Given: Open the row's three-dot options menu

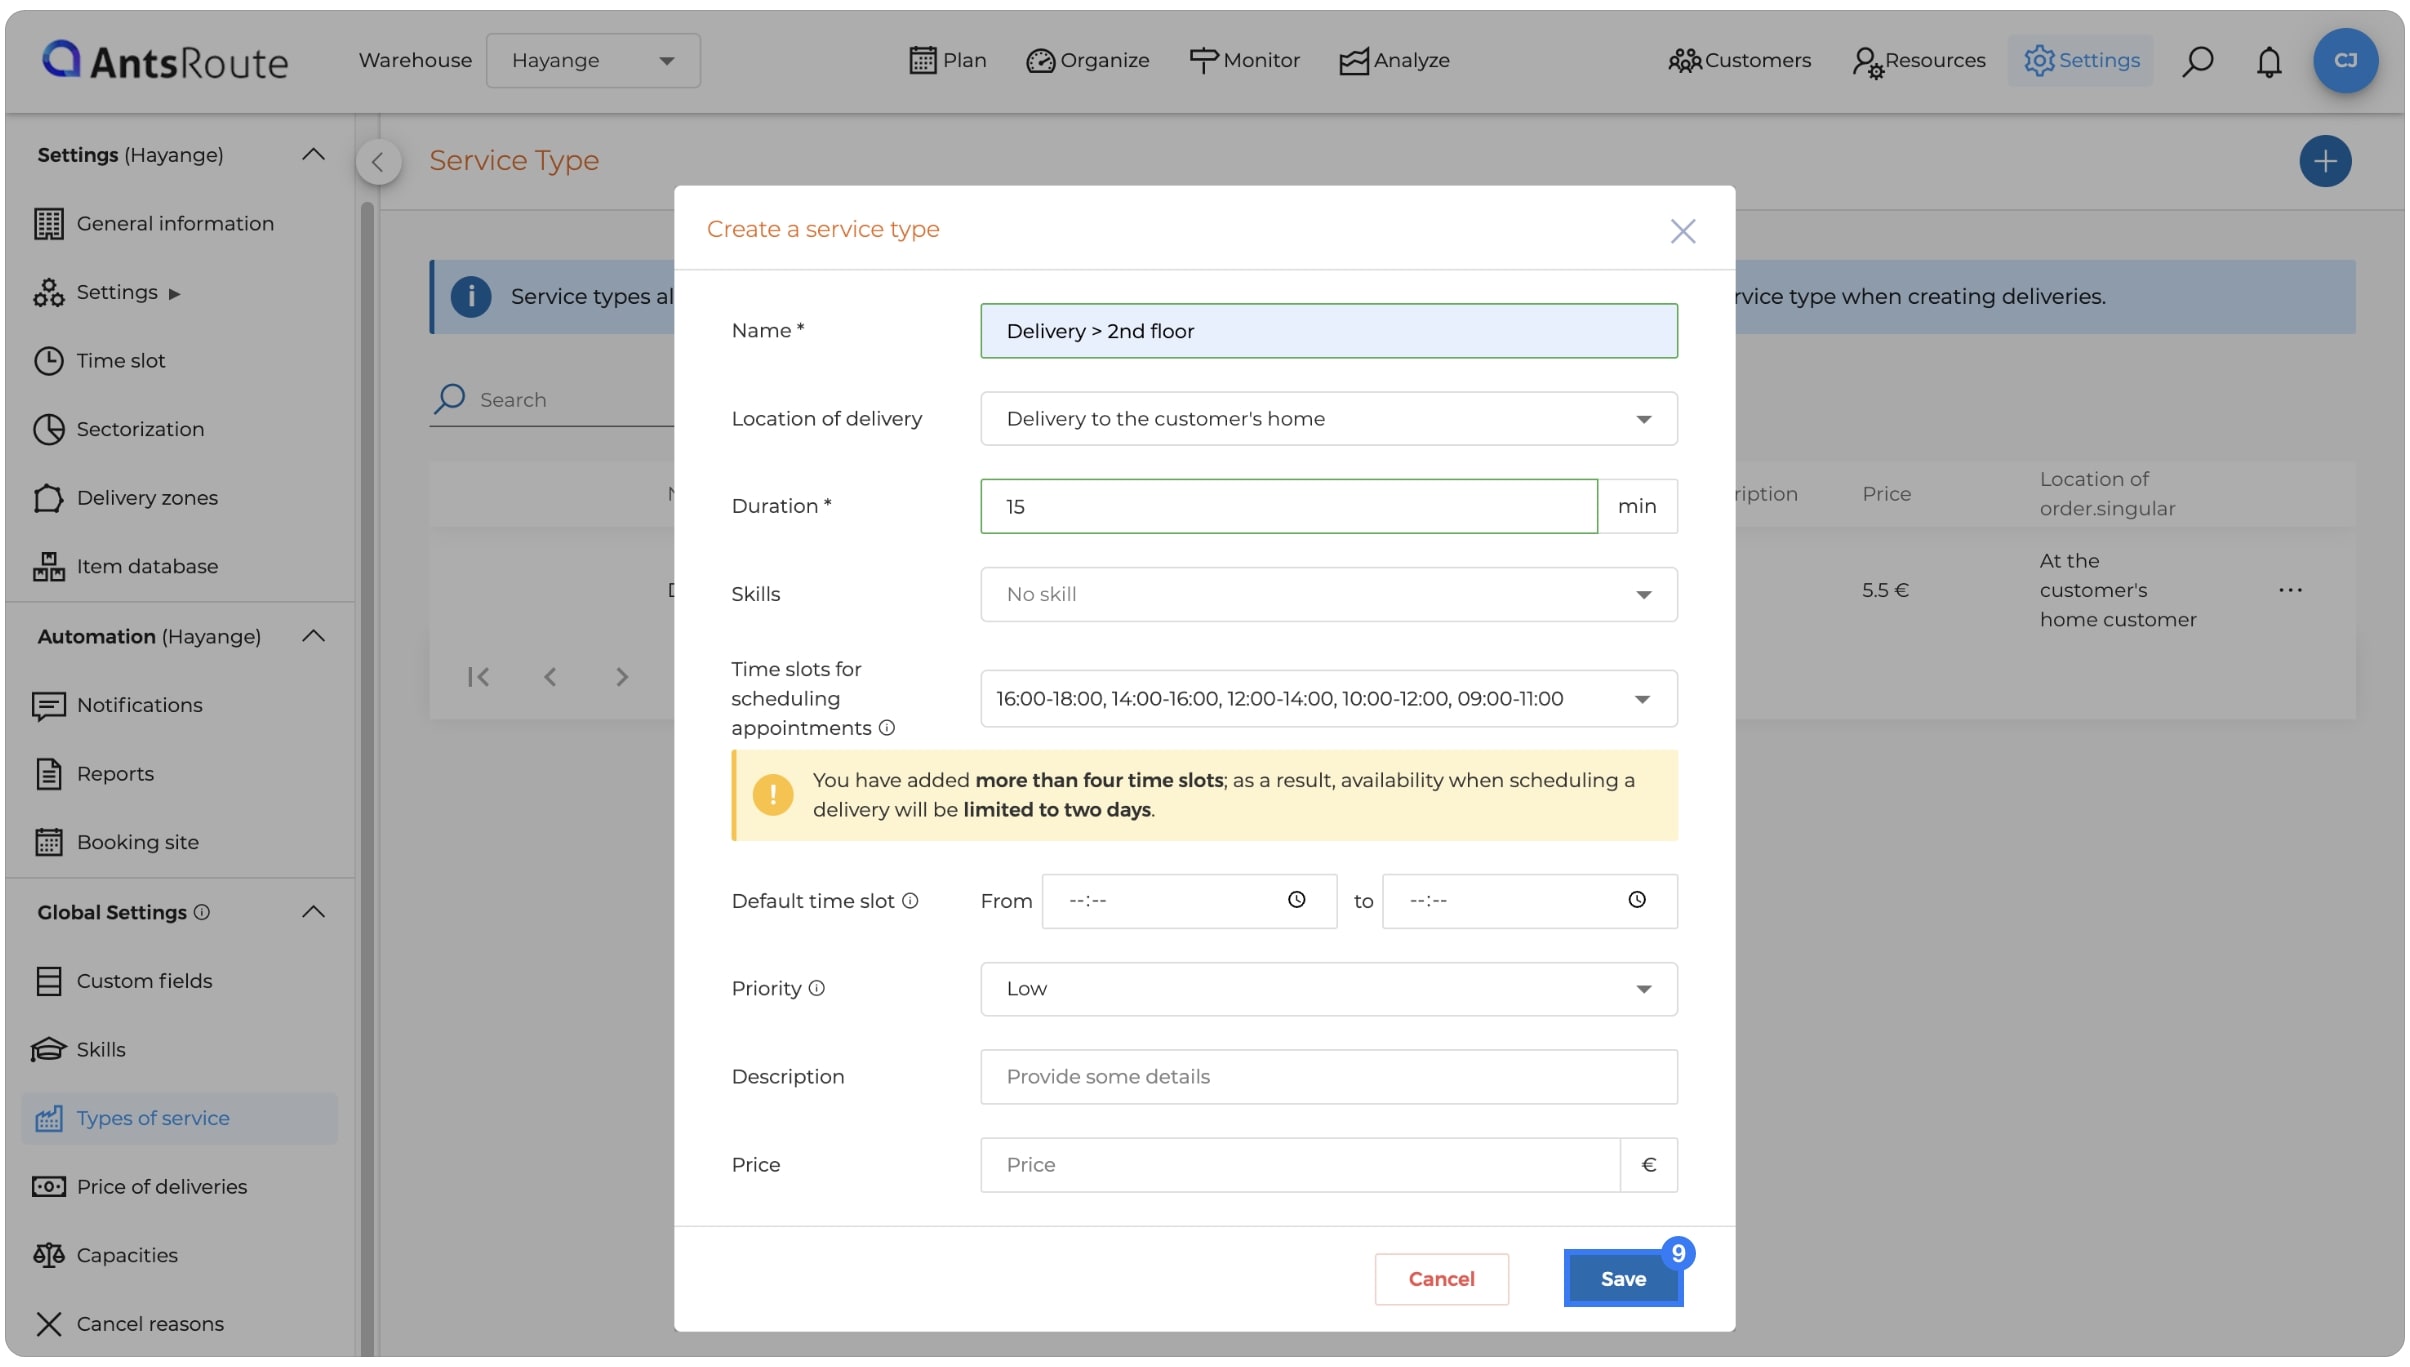Looking at the screenshot, I should (x=2290, y=590).
